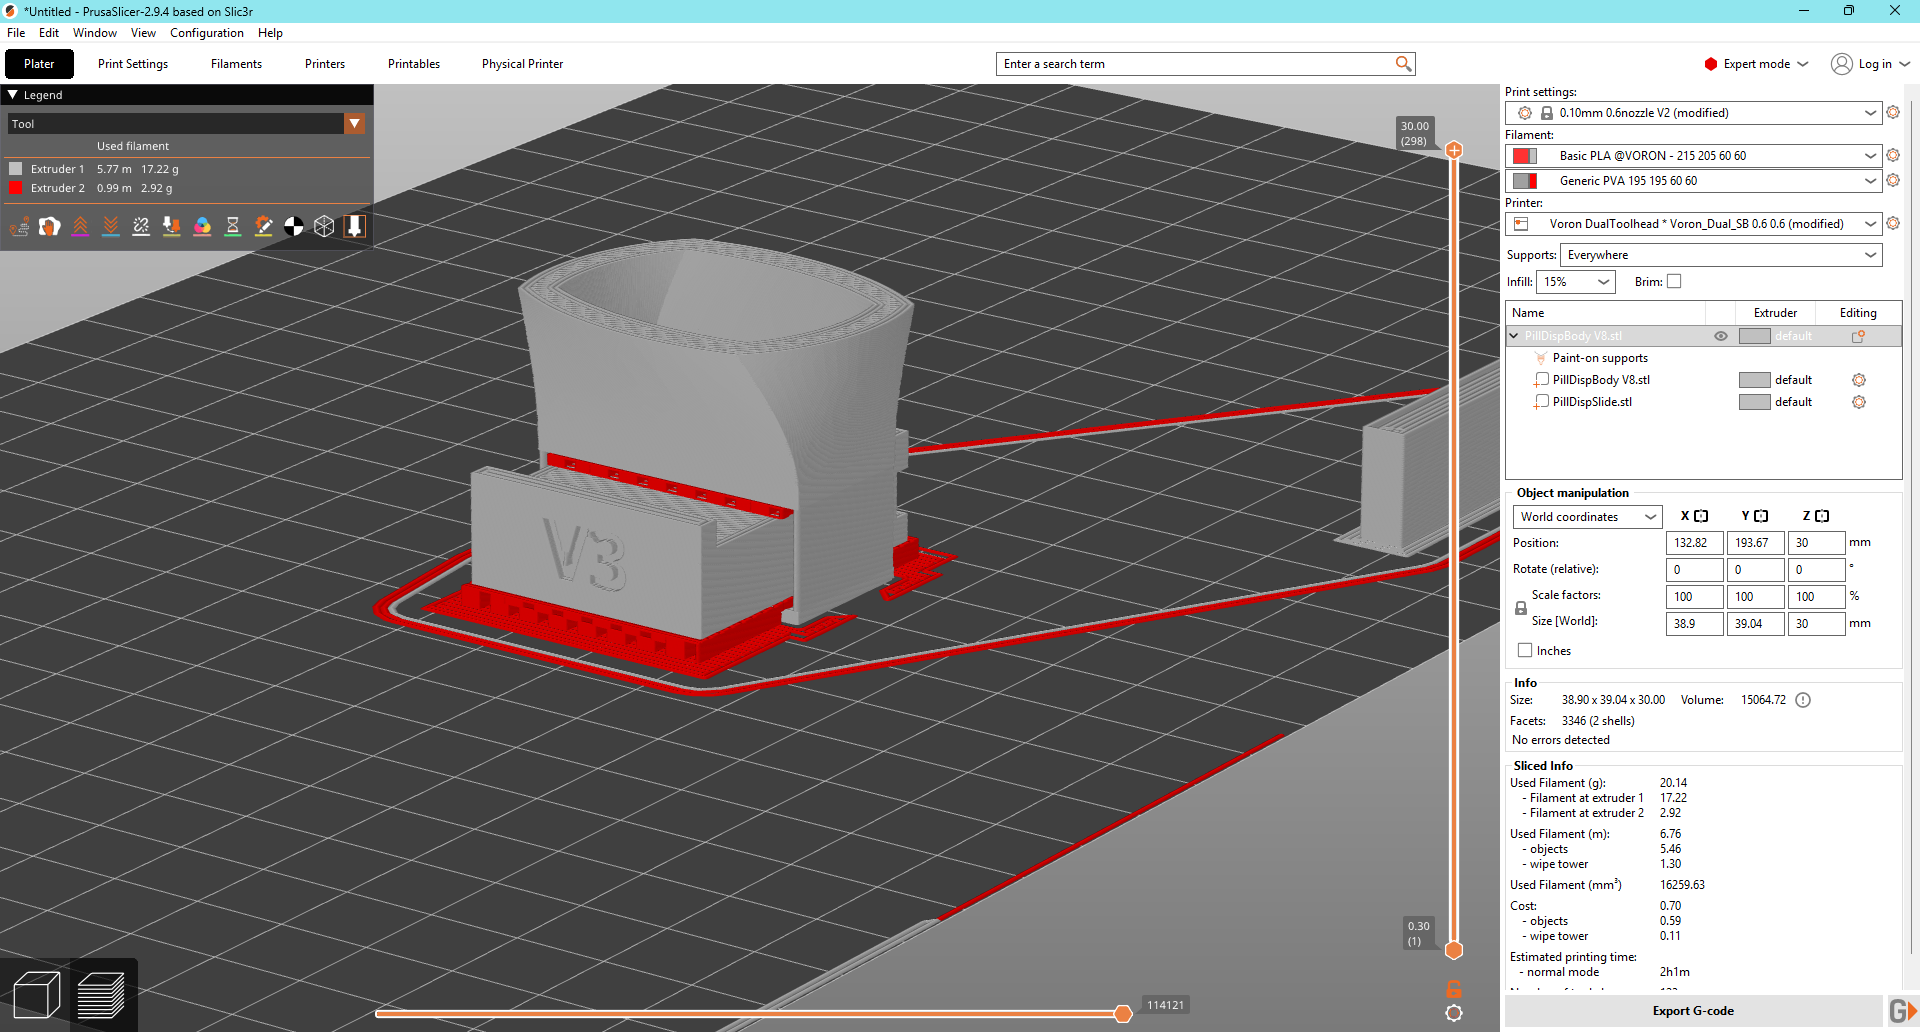Toggle color changes icon in legend toolbar
The width and height of the screenshot is (1920, 1032).
[202, 227]
